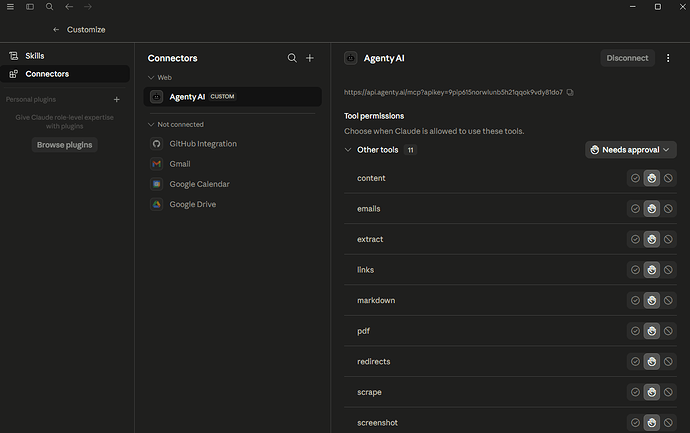Click the Agenty AI header robot icon

351,58
